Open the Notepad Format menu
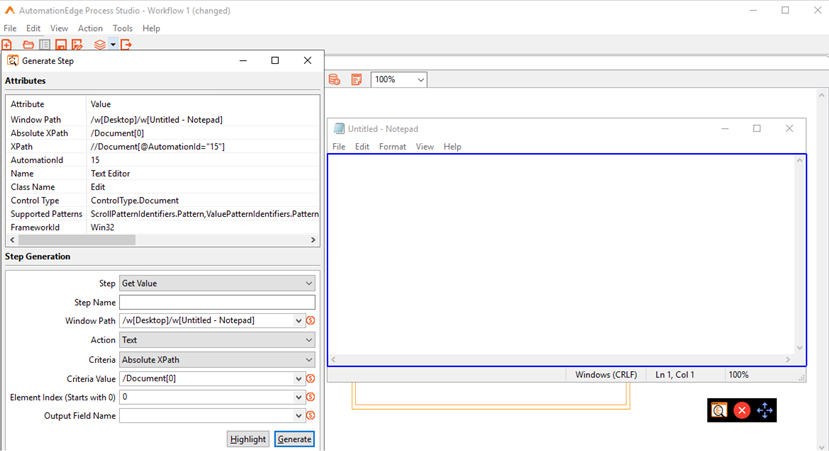This screenshot has width=829, height=451. coord(392,146)
